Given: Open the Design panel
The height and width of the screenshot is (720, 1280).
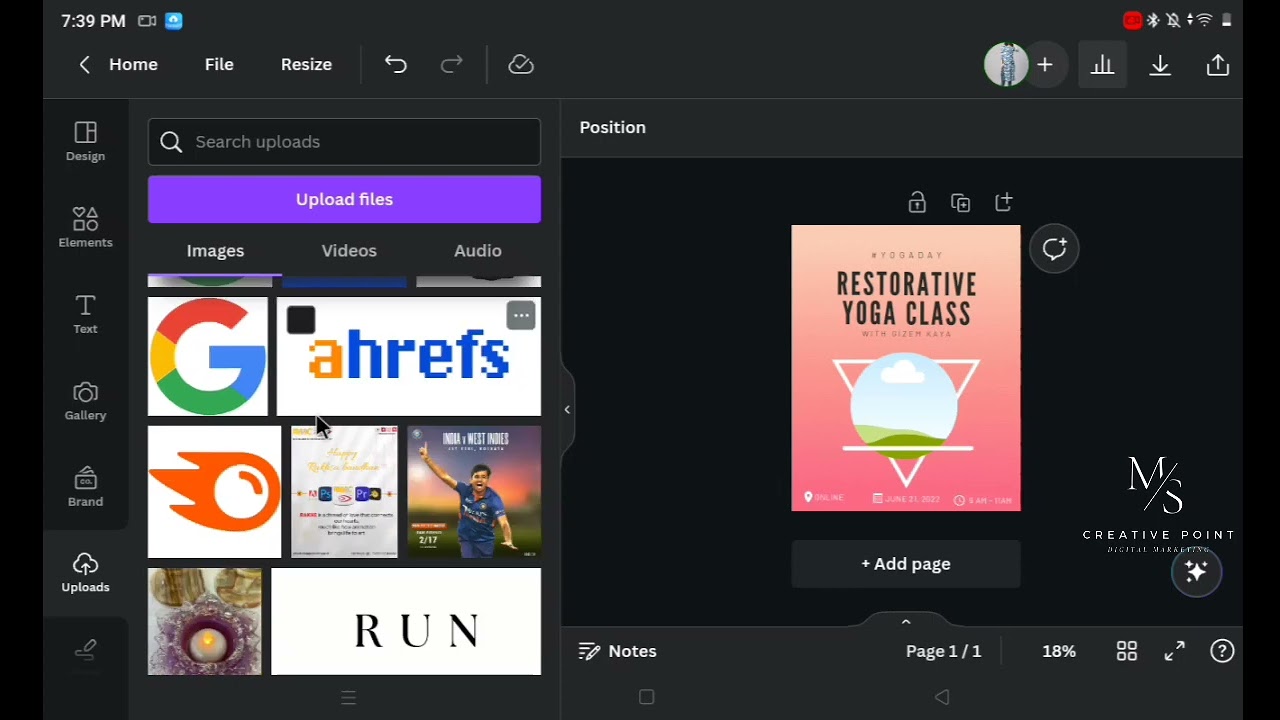Looking at the screenshot, I should 85,142.
